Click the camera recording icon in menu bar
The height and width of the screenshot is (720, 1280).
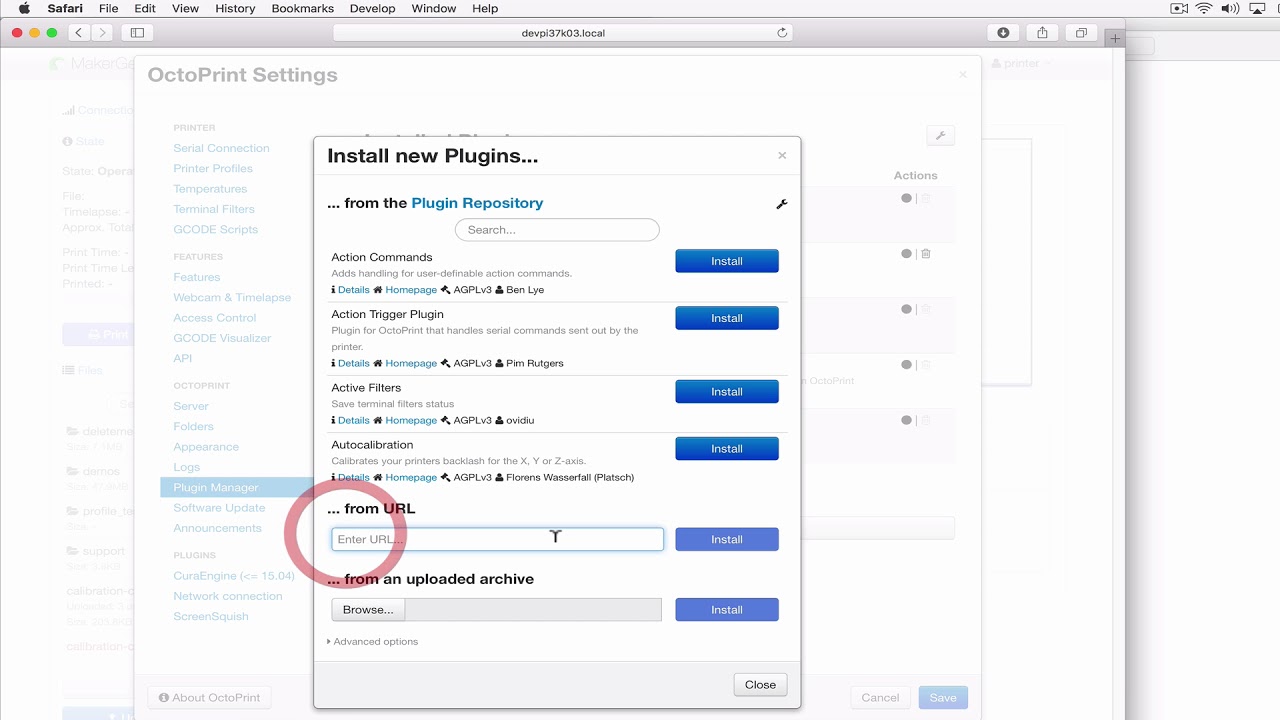1179,8
